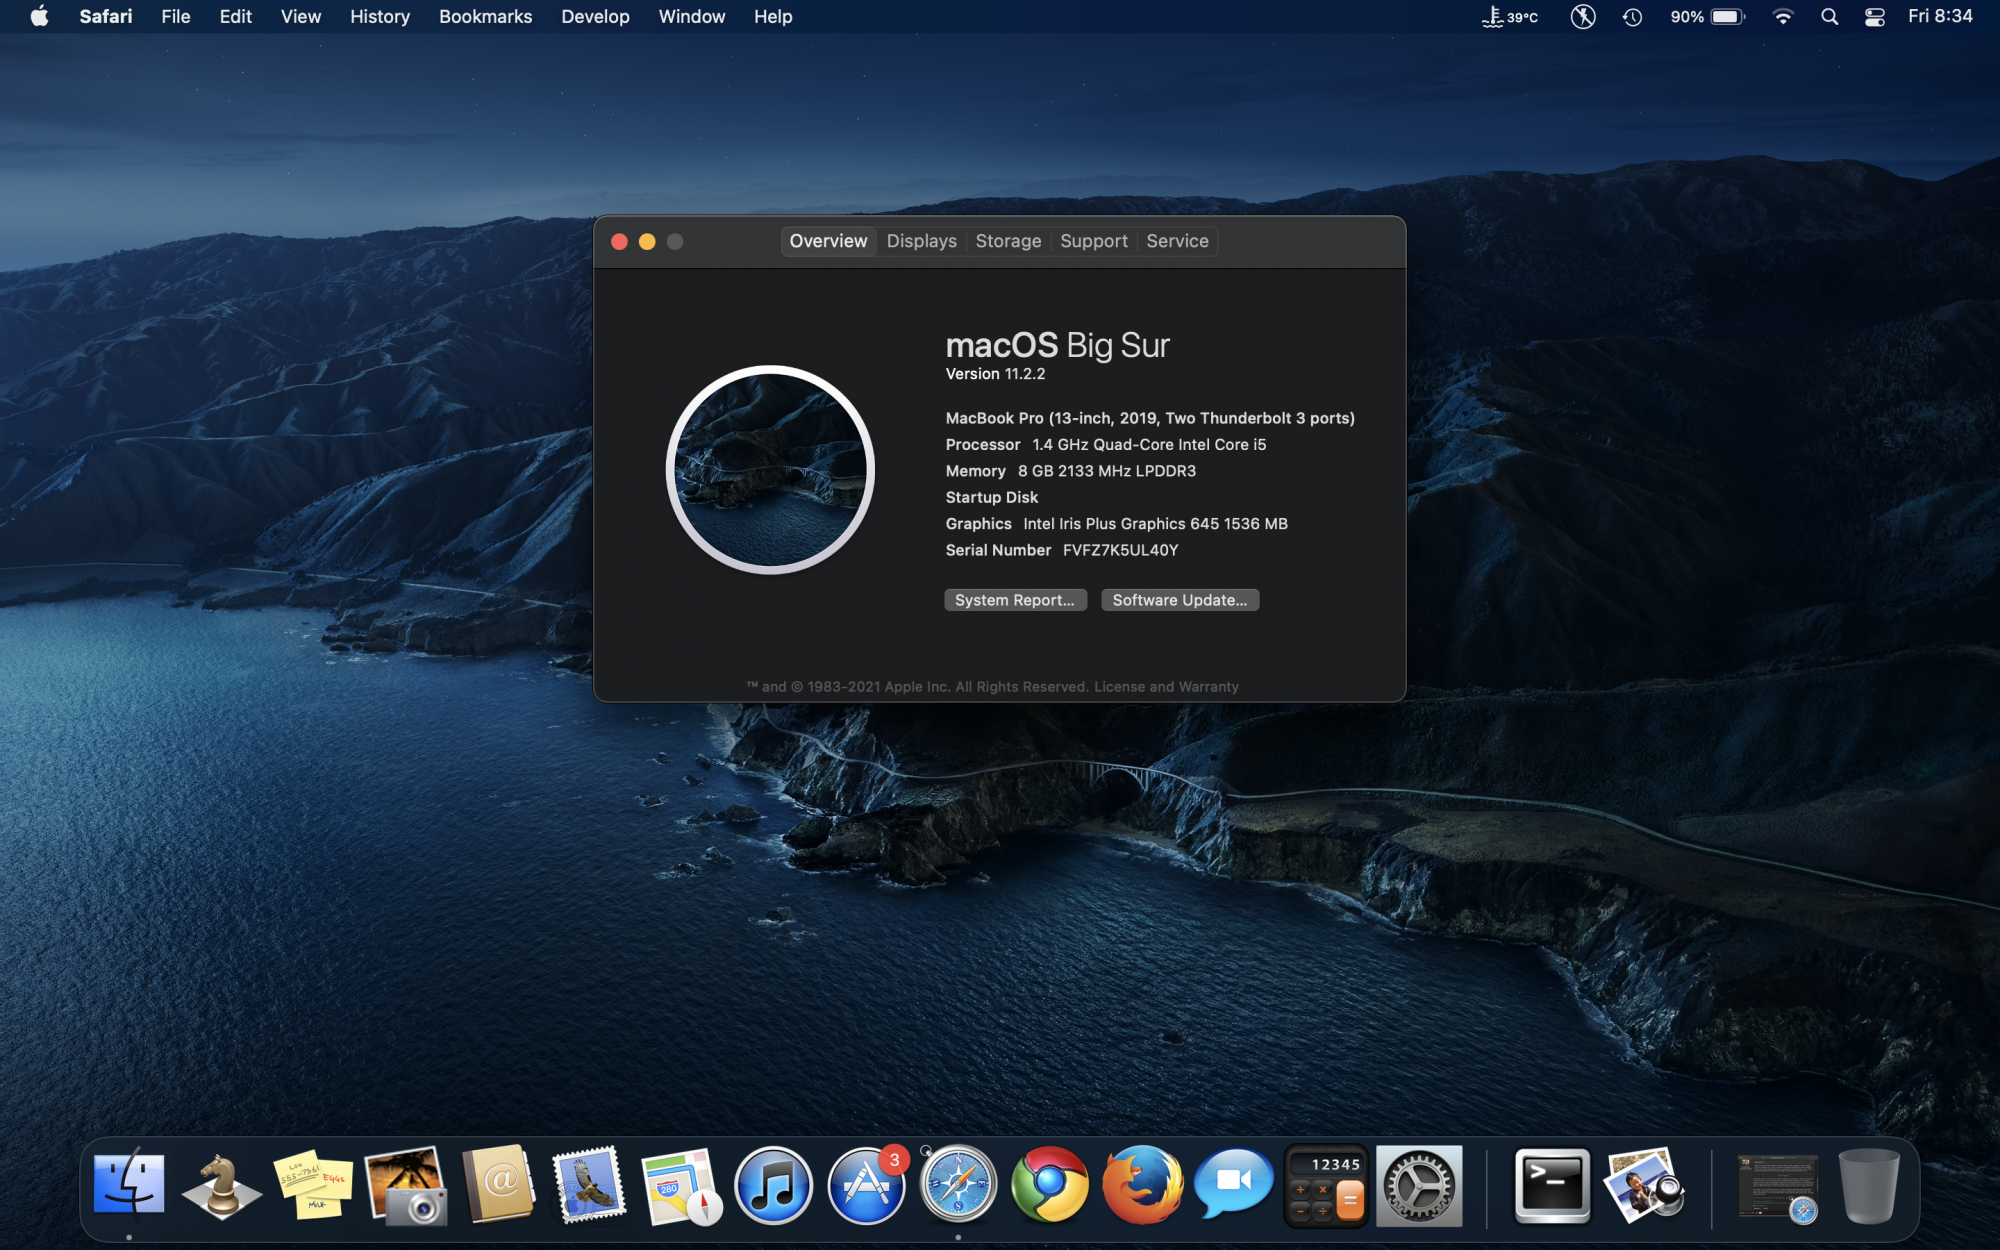Open the History menu
Screen dimensions: 2000x1250
pos(380,16)
